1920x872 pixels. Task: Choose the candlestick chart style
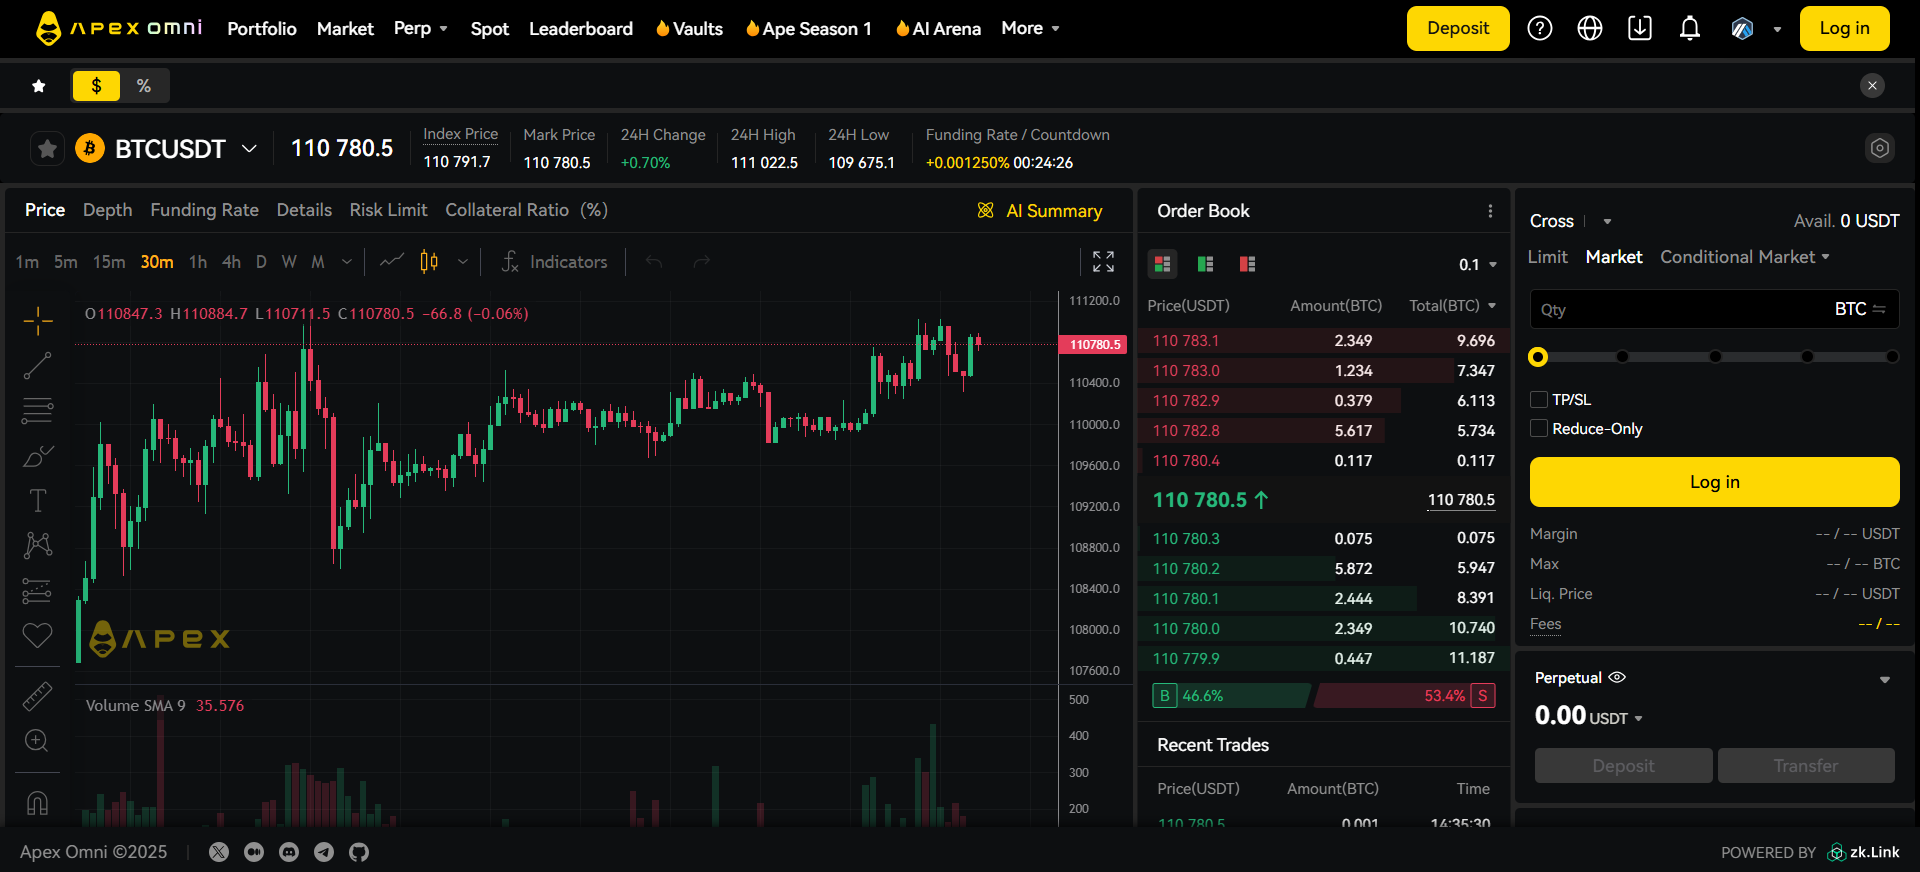pyautogui.click(x=429, y=262)
